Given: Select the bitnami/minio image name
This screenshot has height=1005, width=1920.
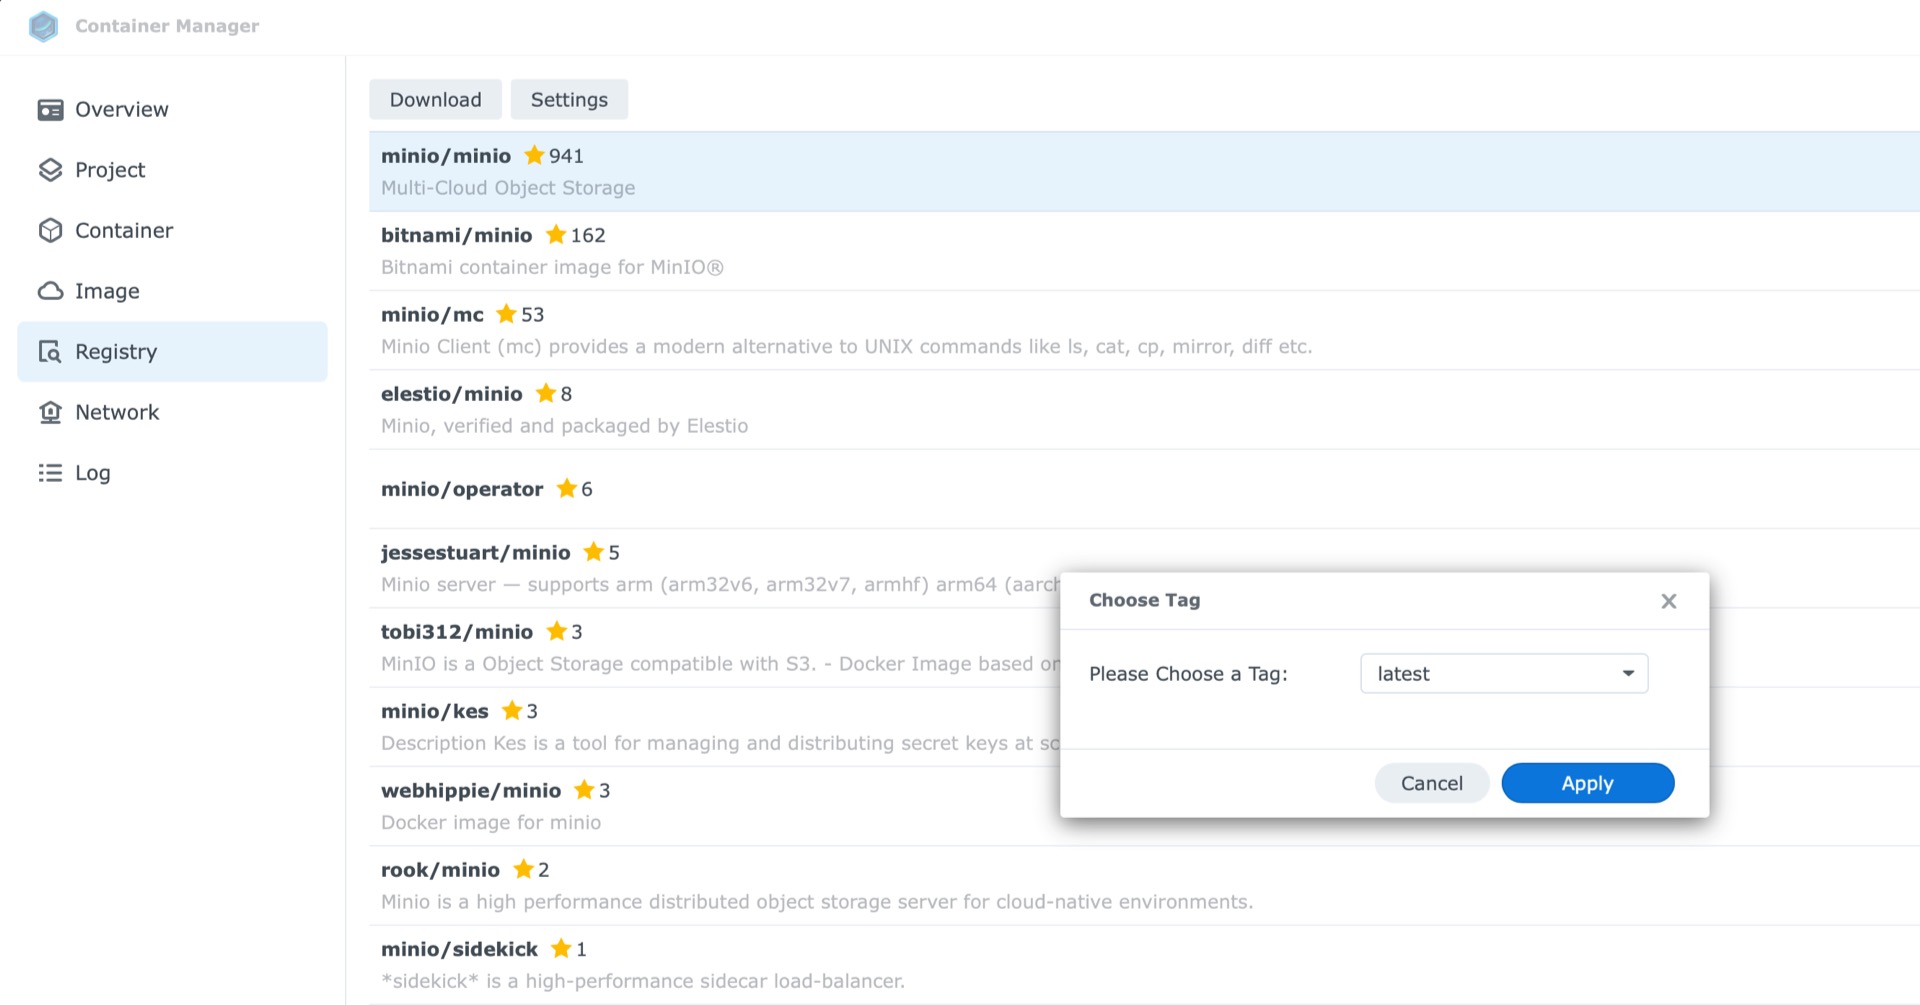Looking at the screenshot, I should click(x=456, y=235).
